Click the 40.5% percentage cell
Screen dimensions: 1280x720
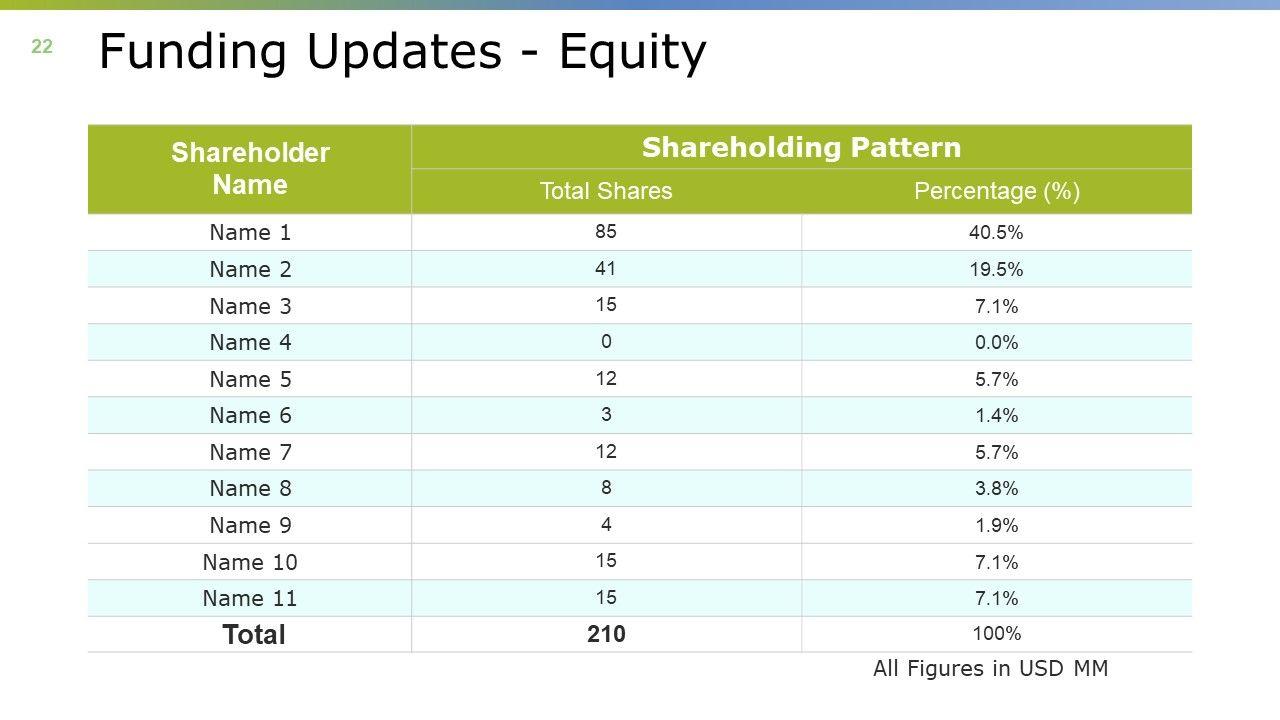pos(997,233)
